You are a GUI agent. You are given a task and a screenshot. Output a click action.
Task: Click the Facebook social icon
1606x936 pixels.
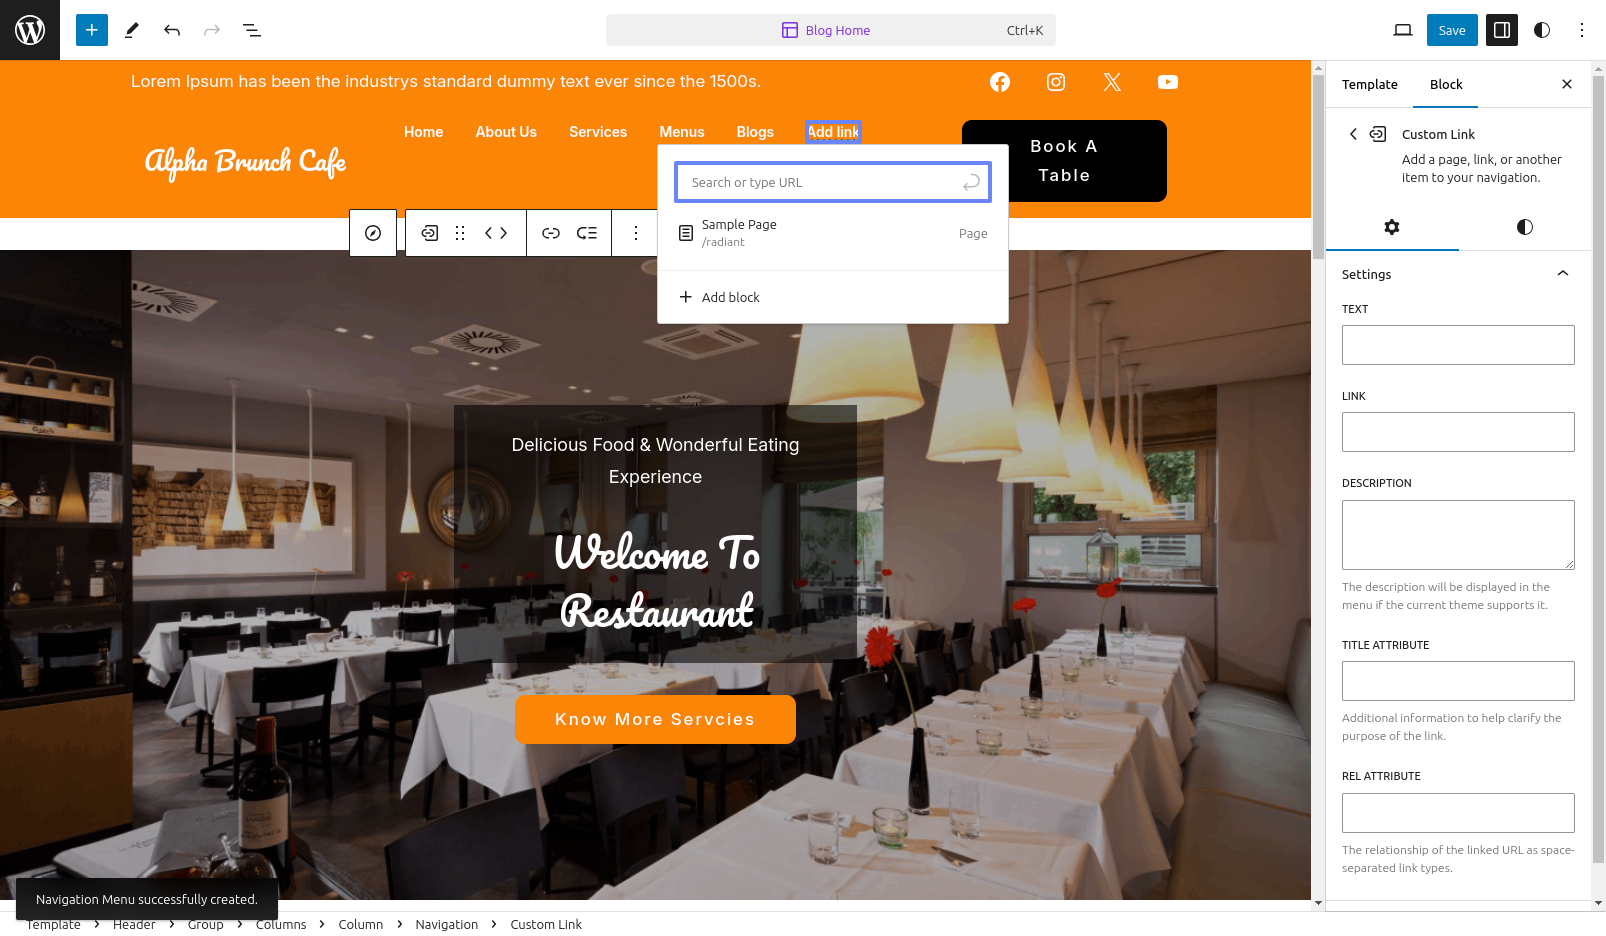click(1000, 82)
